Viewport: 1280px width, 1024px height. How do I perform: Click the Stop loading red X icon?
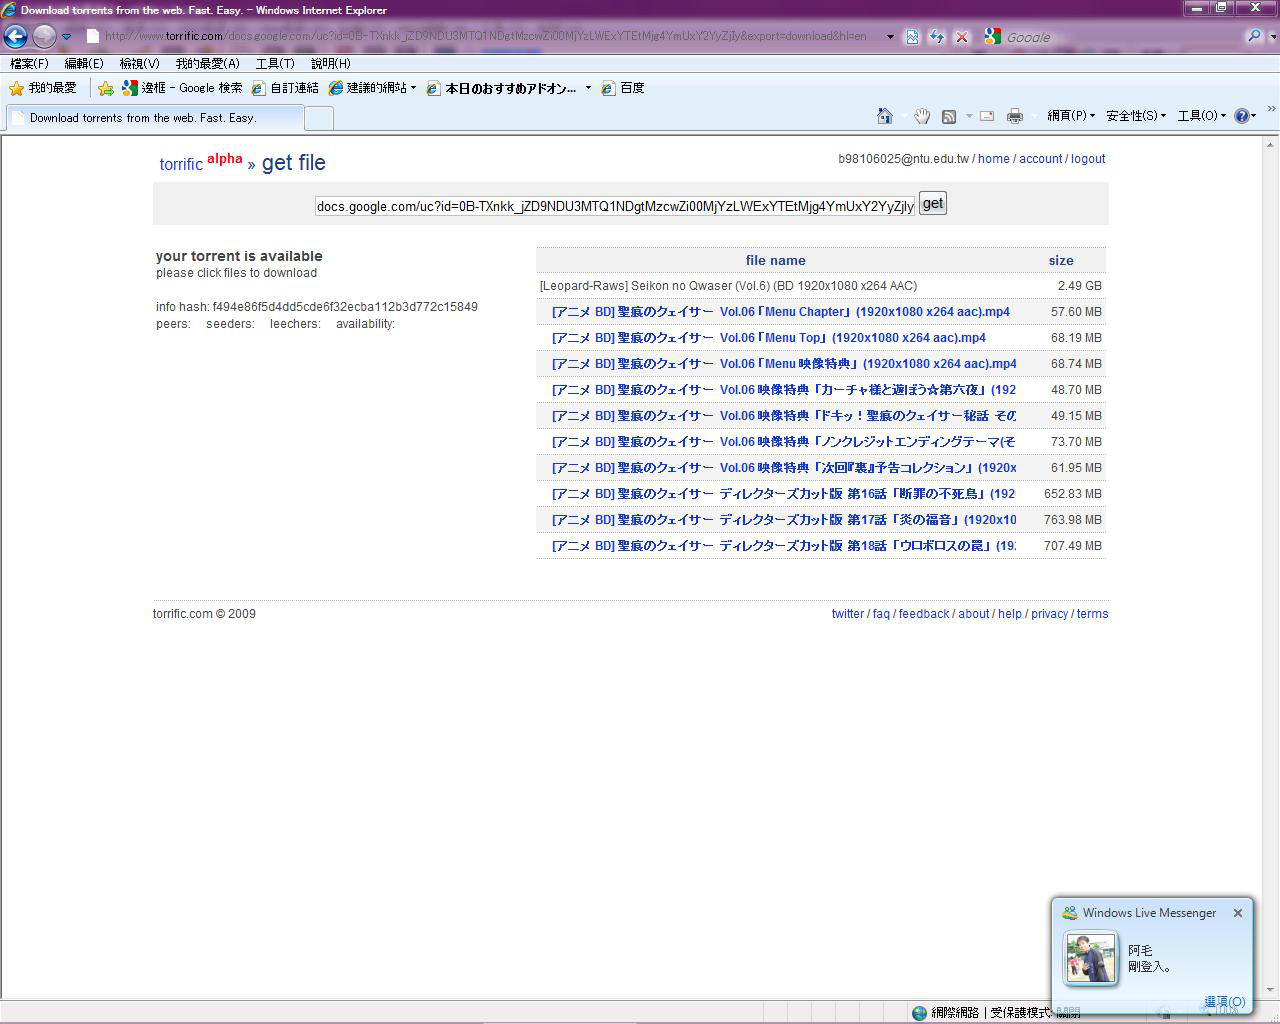961,37
